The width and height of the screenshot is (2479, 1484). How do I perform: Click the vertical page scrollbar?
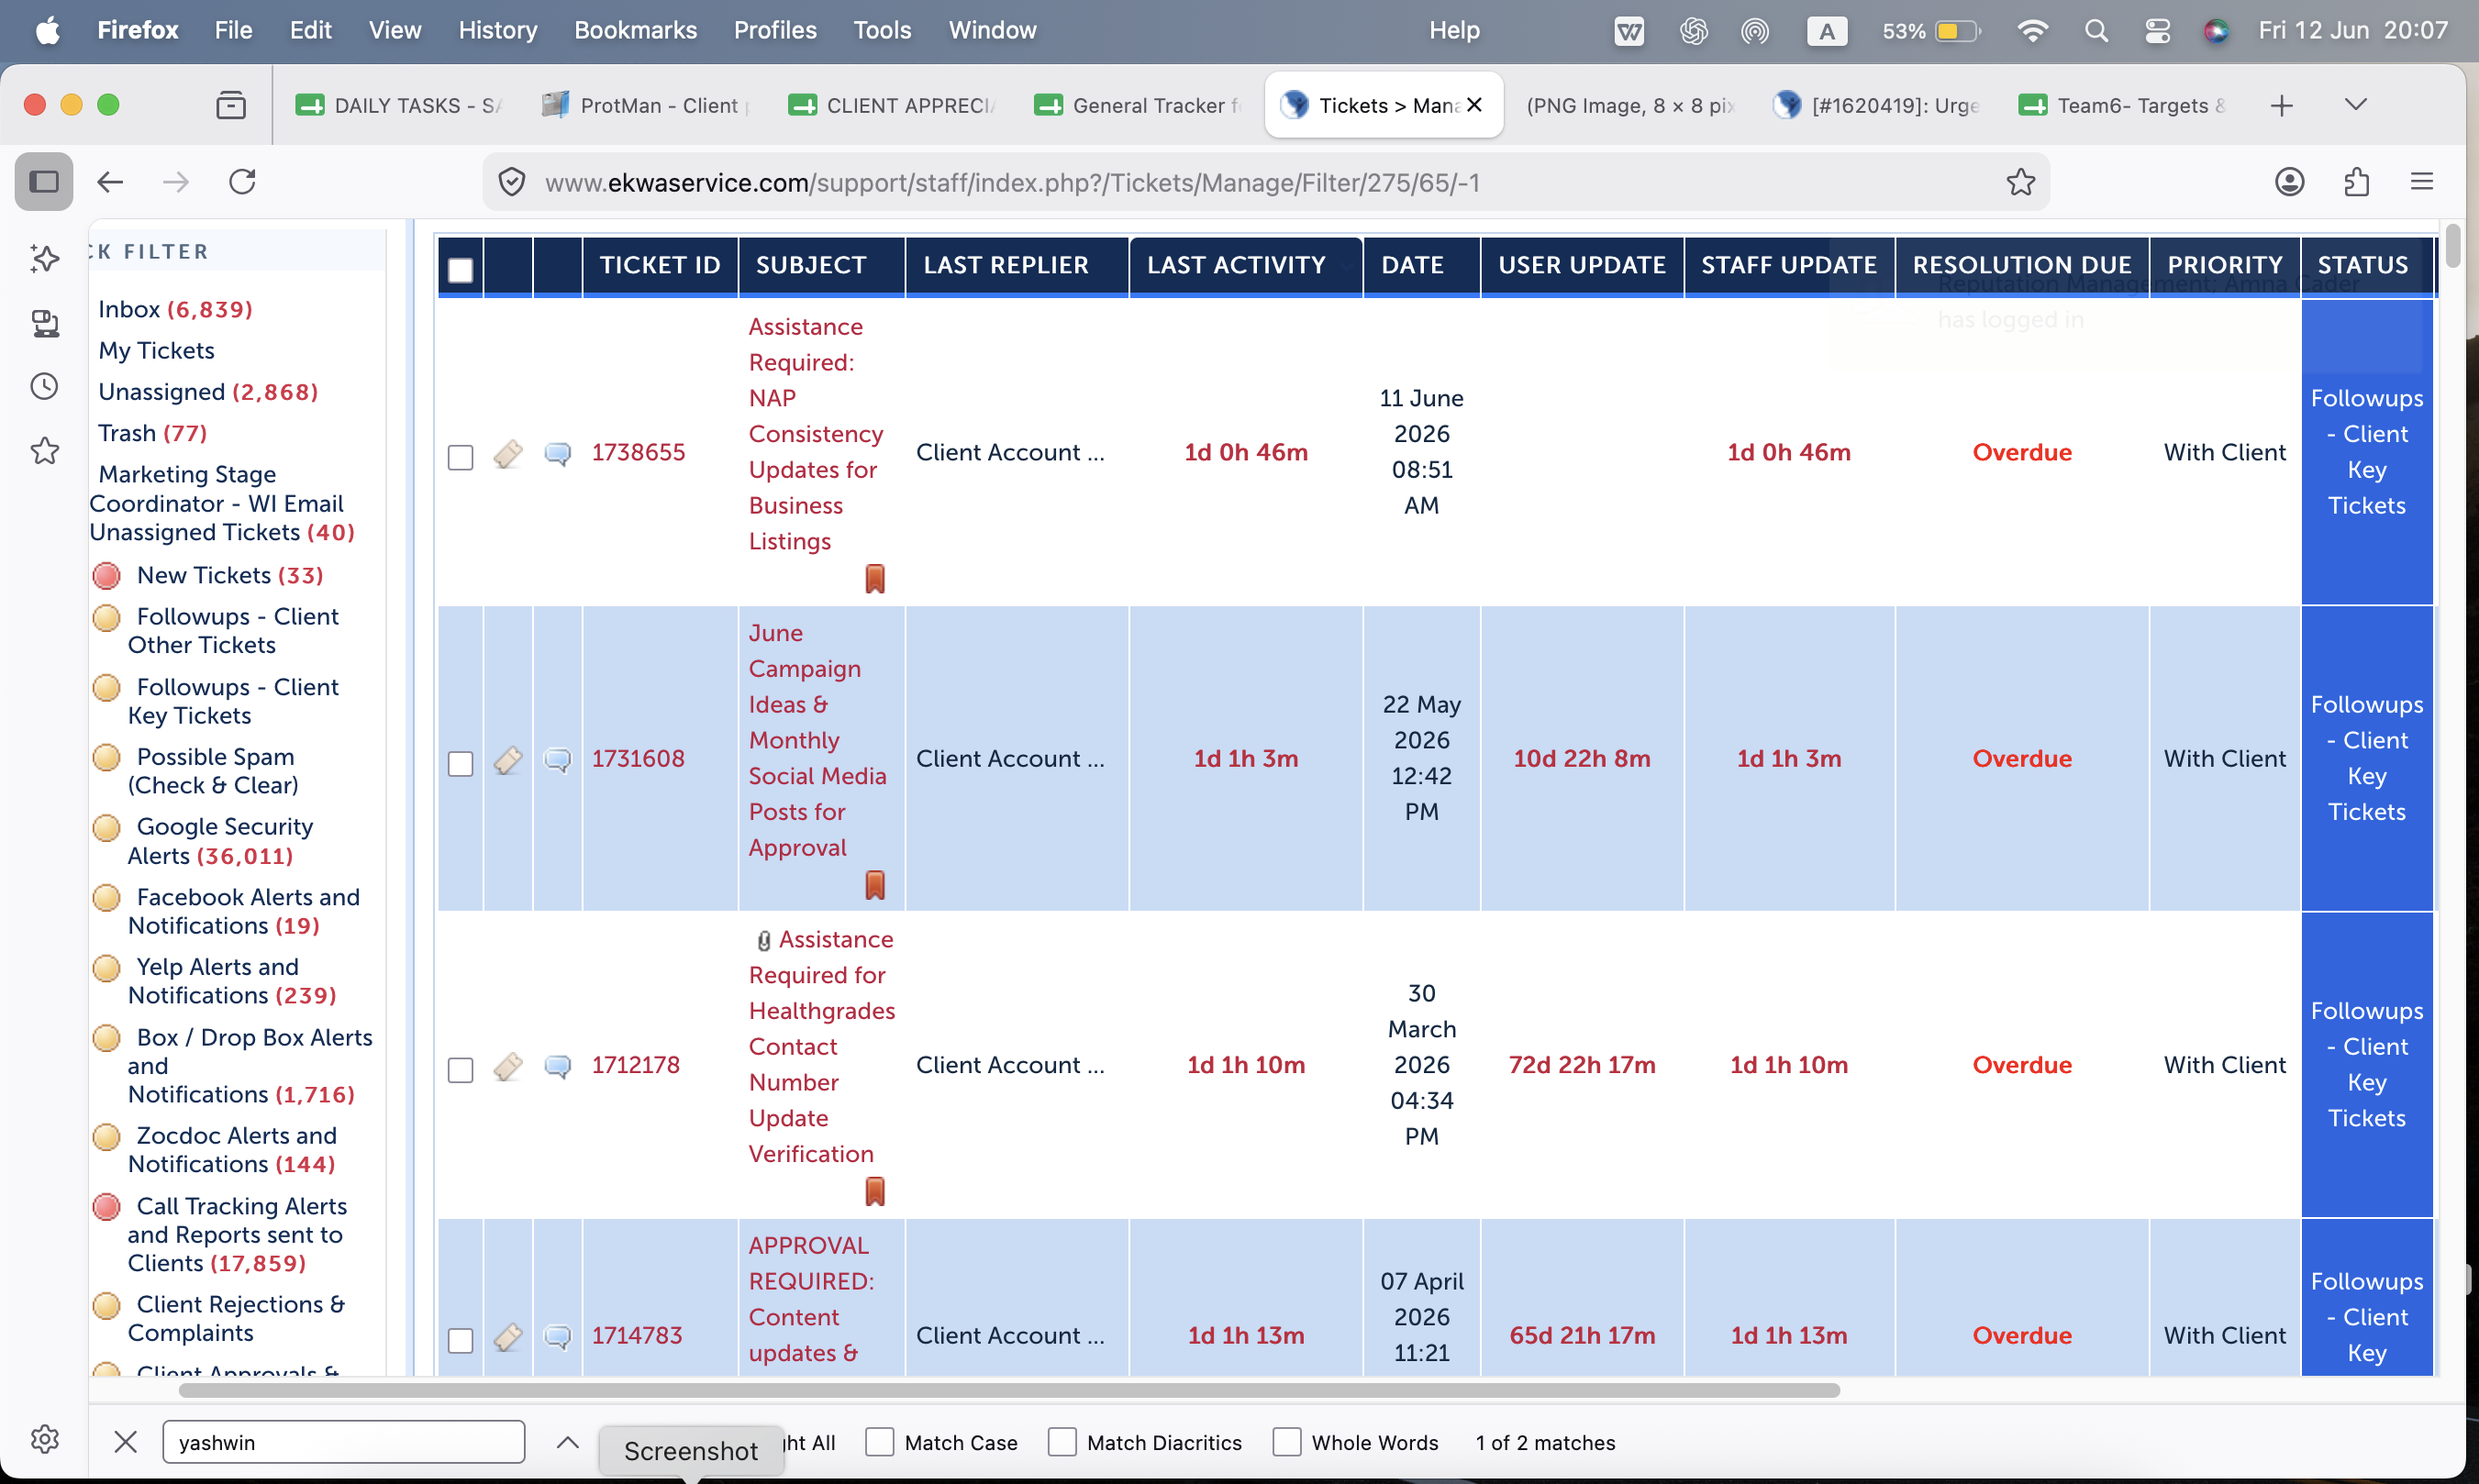pos(2452,247)
